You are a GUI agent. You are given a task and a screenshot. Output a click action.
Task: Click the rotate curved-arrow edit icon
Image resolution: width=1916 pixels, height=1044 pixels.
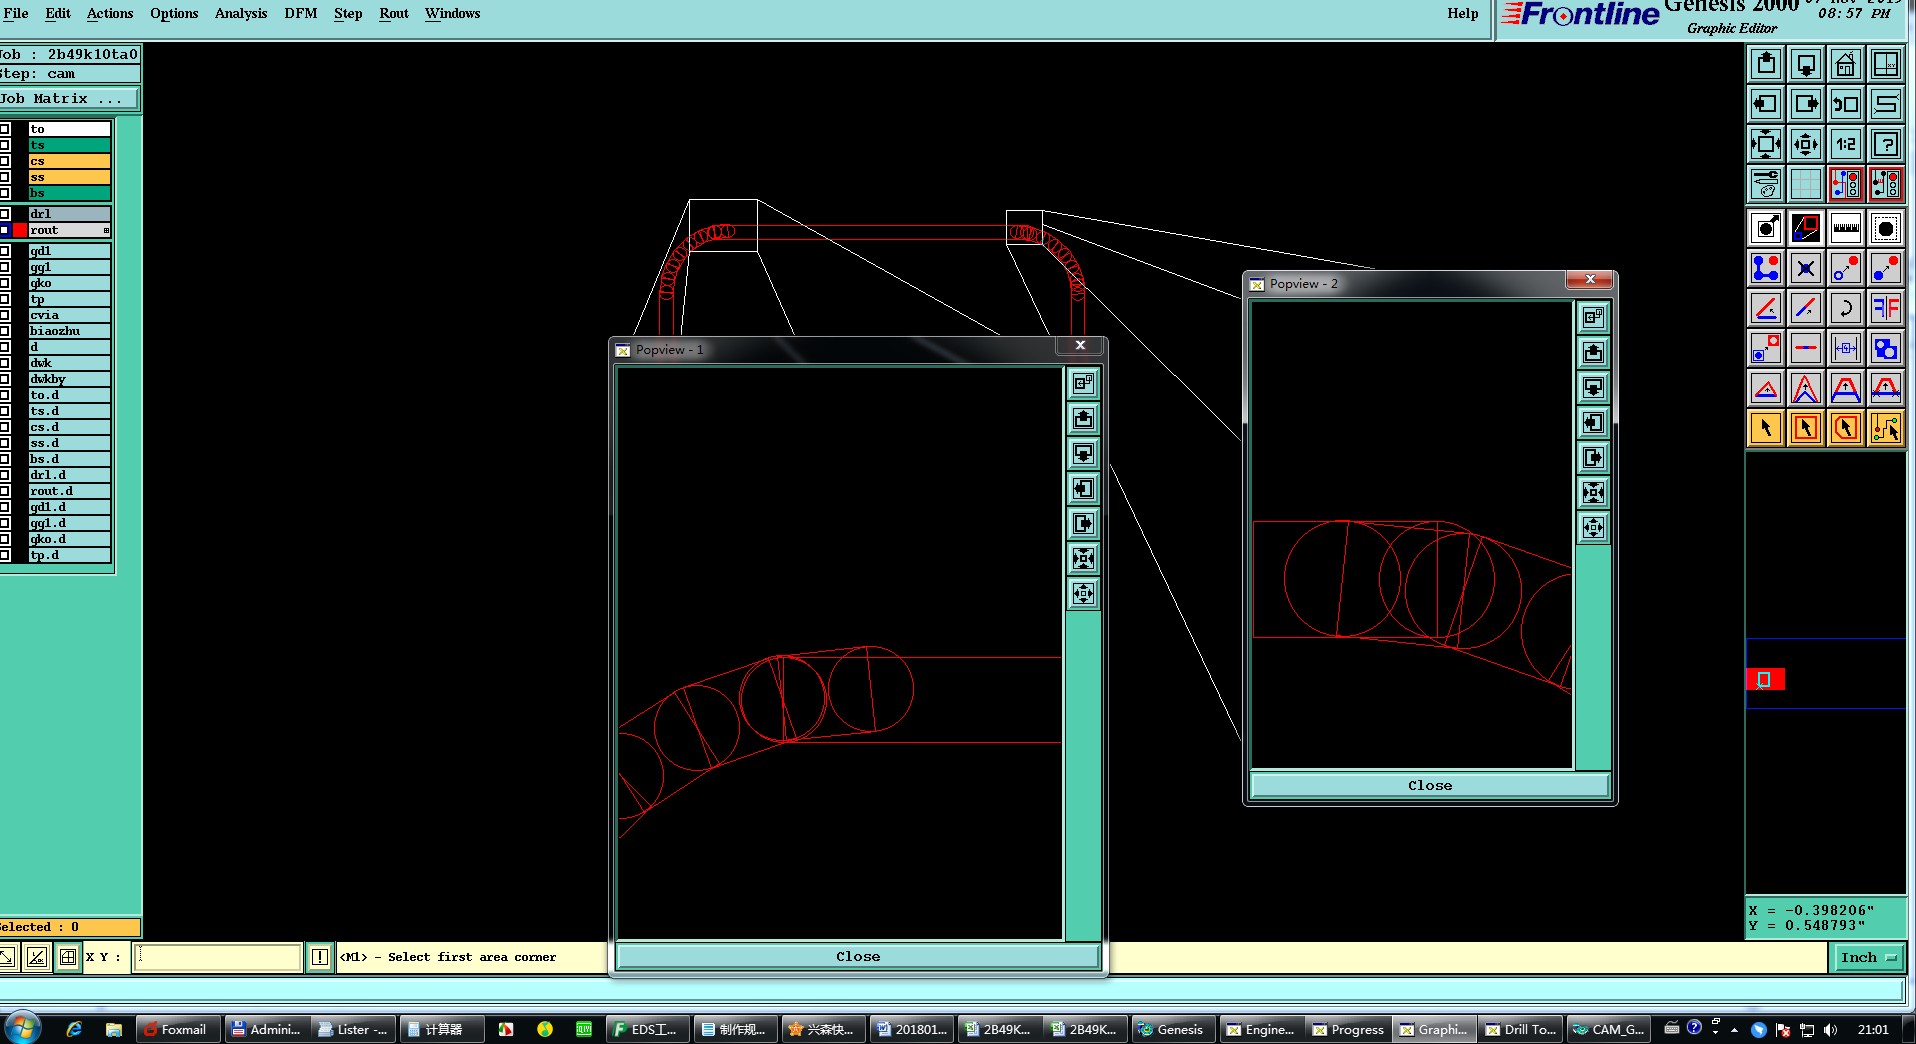tap(1846, 308)
